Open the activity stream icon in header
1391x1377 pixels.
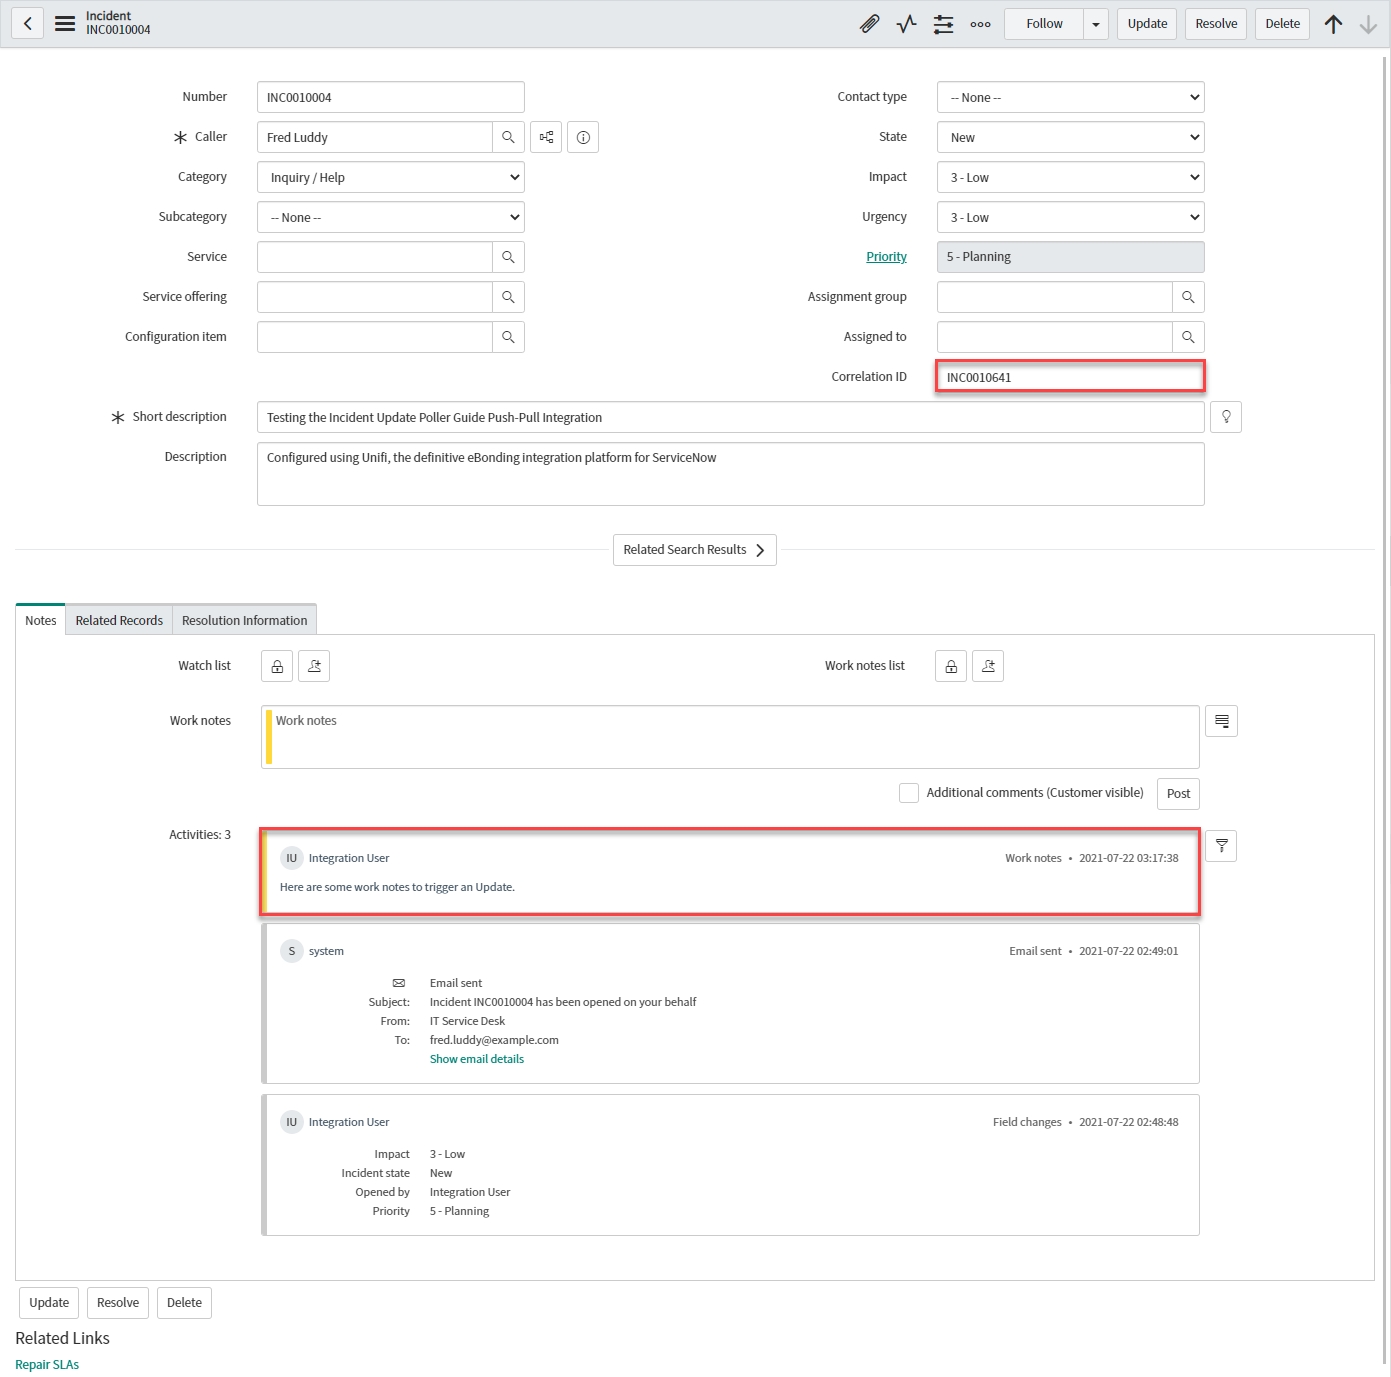click(x=906, y=24)
